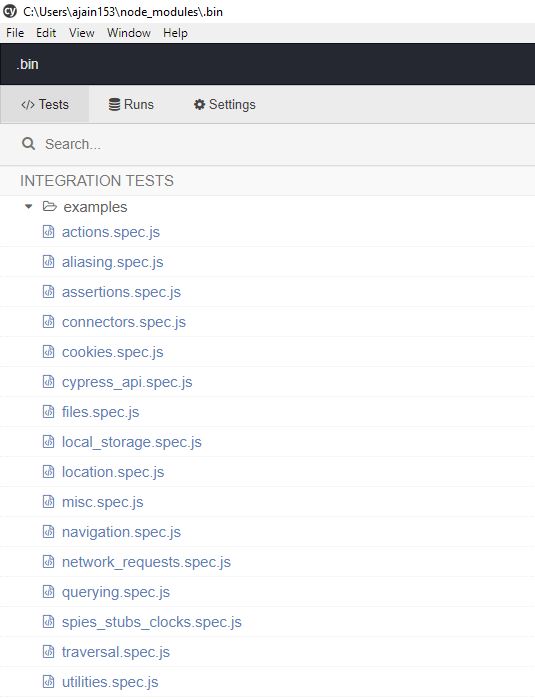The width and height of the screenshot is (535, 699).
Task: Open the File menu
Action: pos(15,33)
